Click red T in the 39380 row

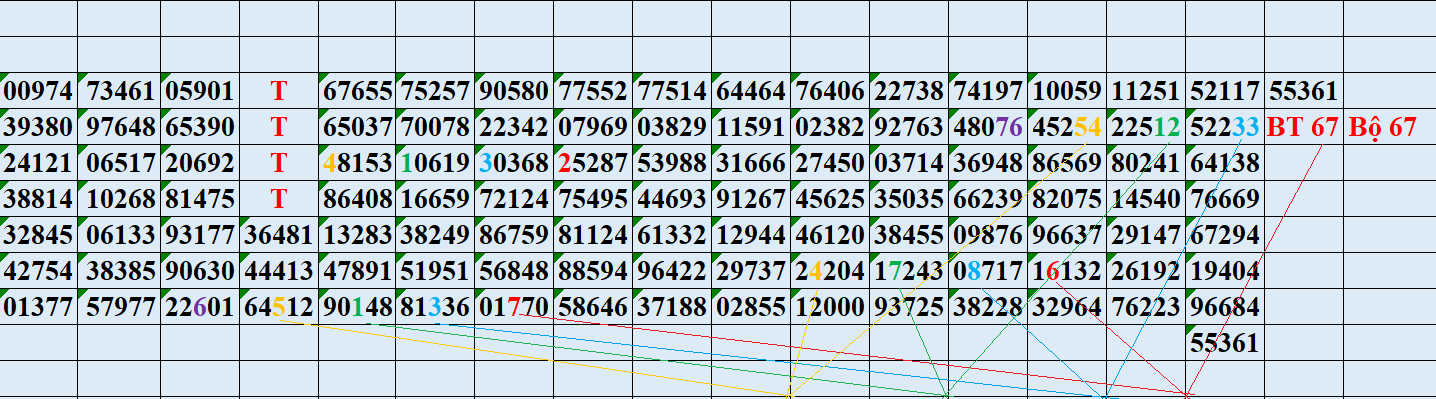pos(279,127)
